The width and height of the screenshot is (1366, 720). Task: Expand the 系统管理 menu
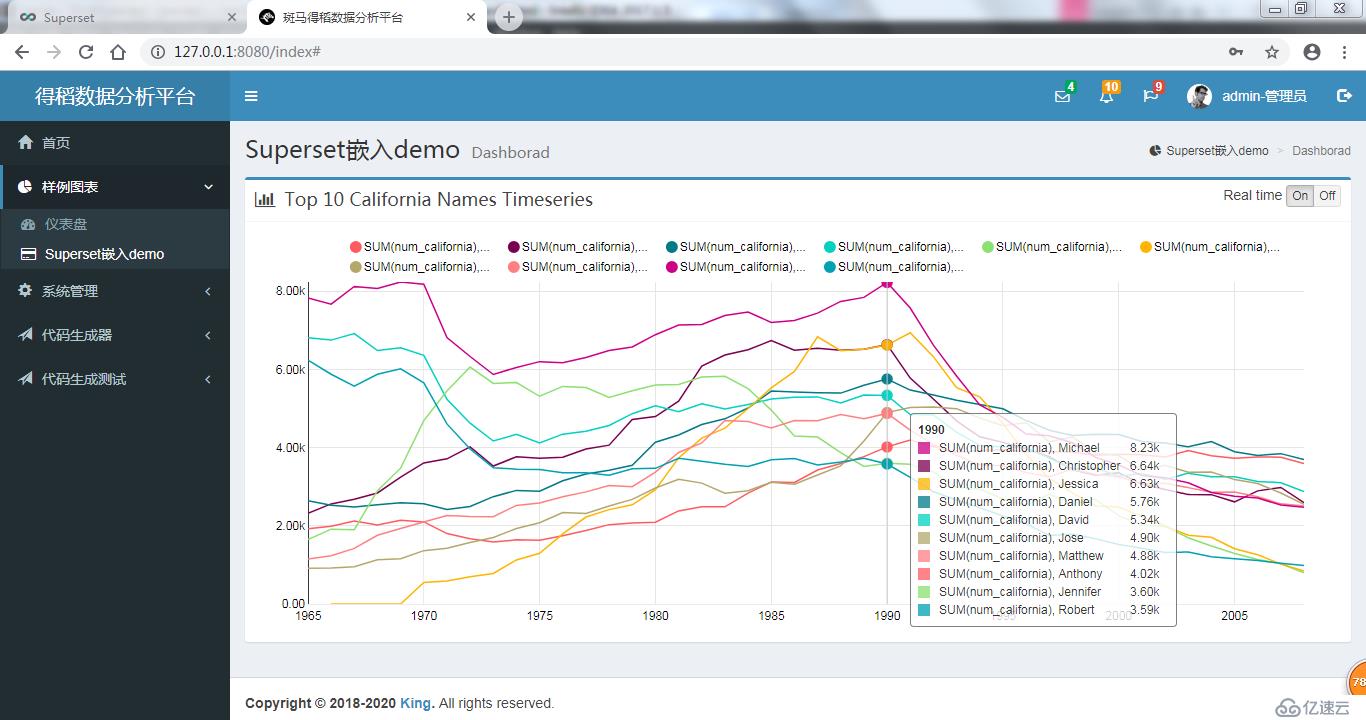coord(115,291)
